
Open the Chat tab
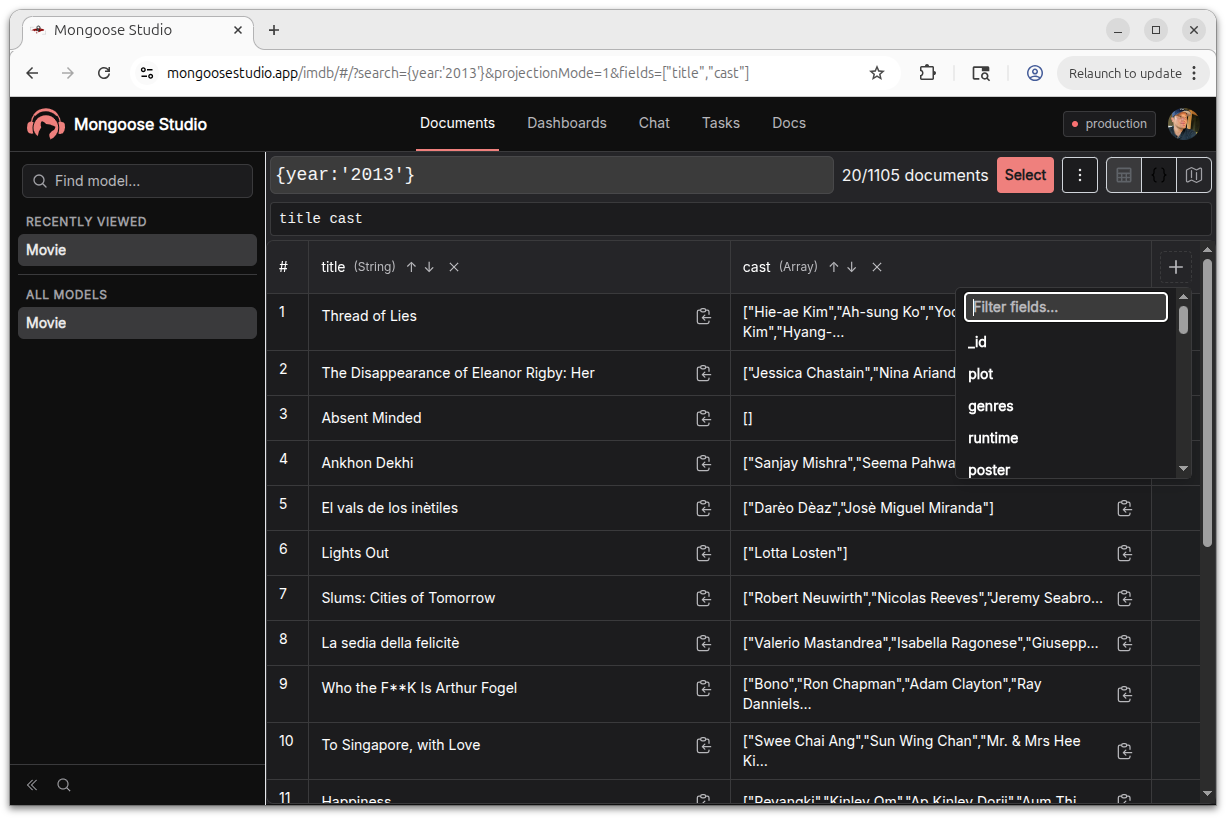coord(654,123)
